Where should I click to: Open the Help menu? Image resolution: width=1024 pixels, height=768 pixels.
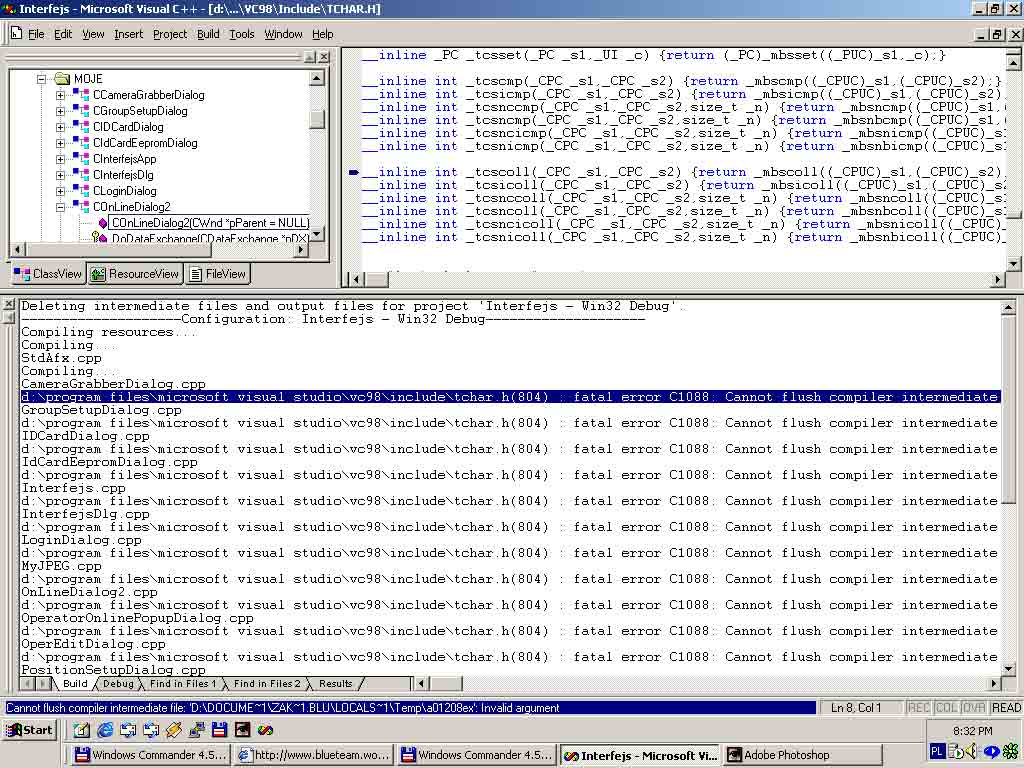pos(322,34)
